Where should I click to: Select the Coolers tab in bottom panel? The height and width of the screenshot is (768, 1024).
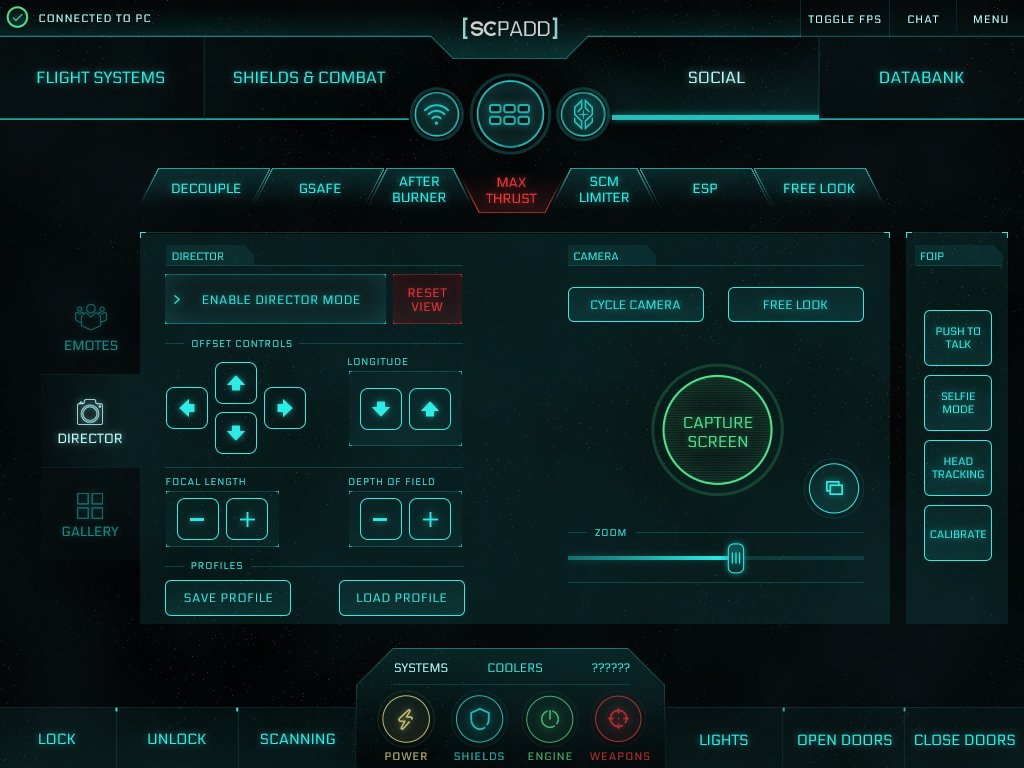click(x=515, y=667)
